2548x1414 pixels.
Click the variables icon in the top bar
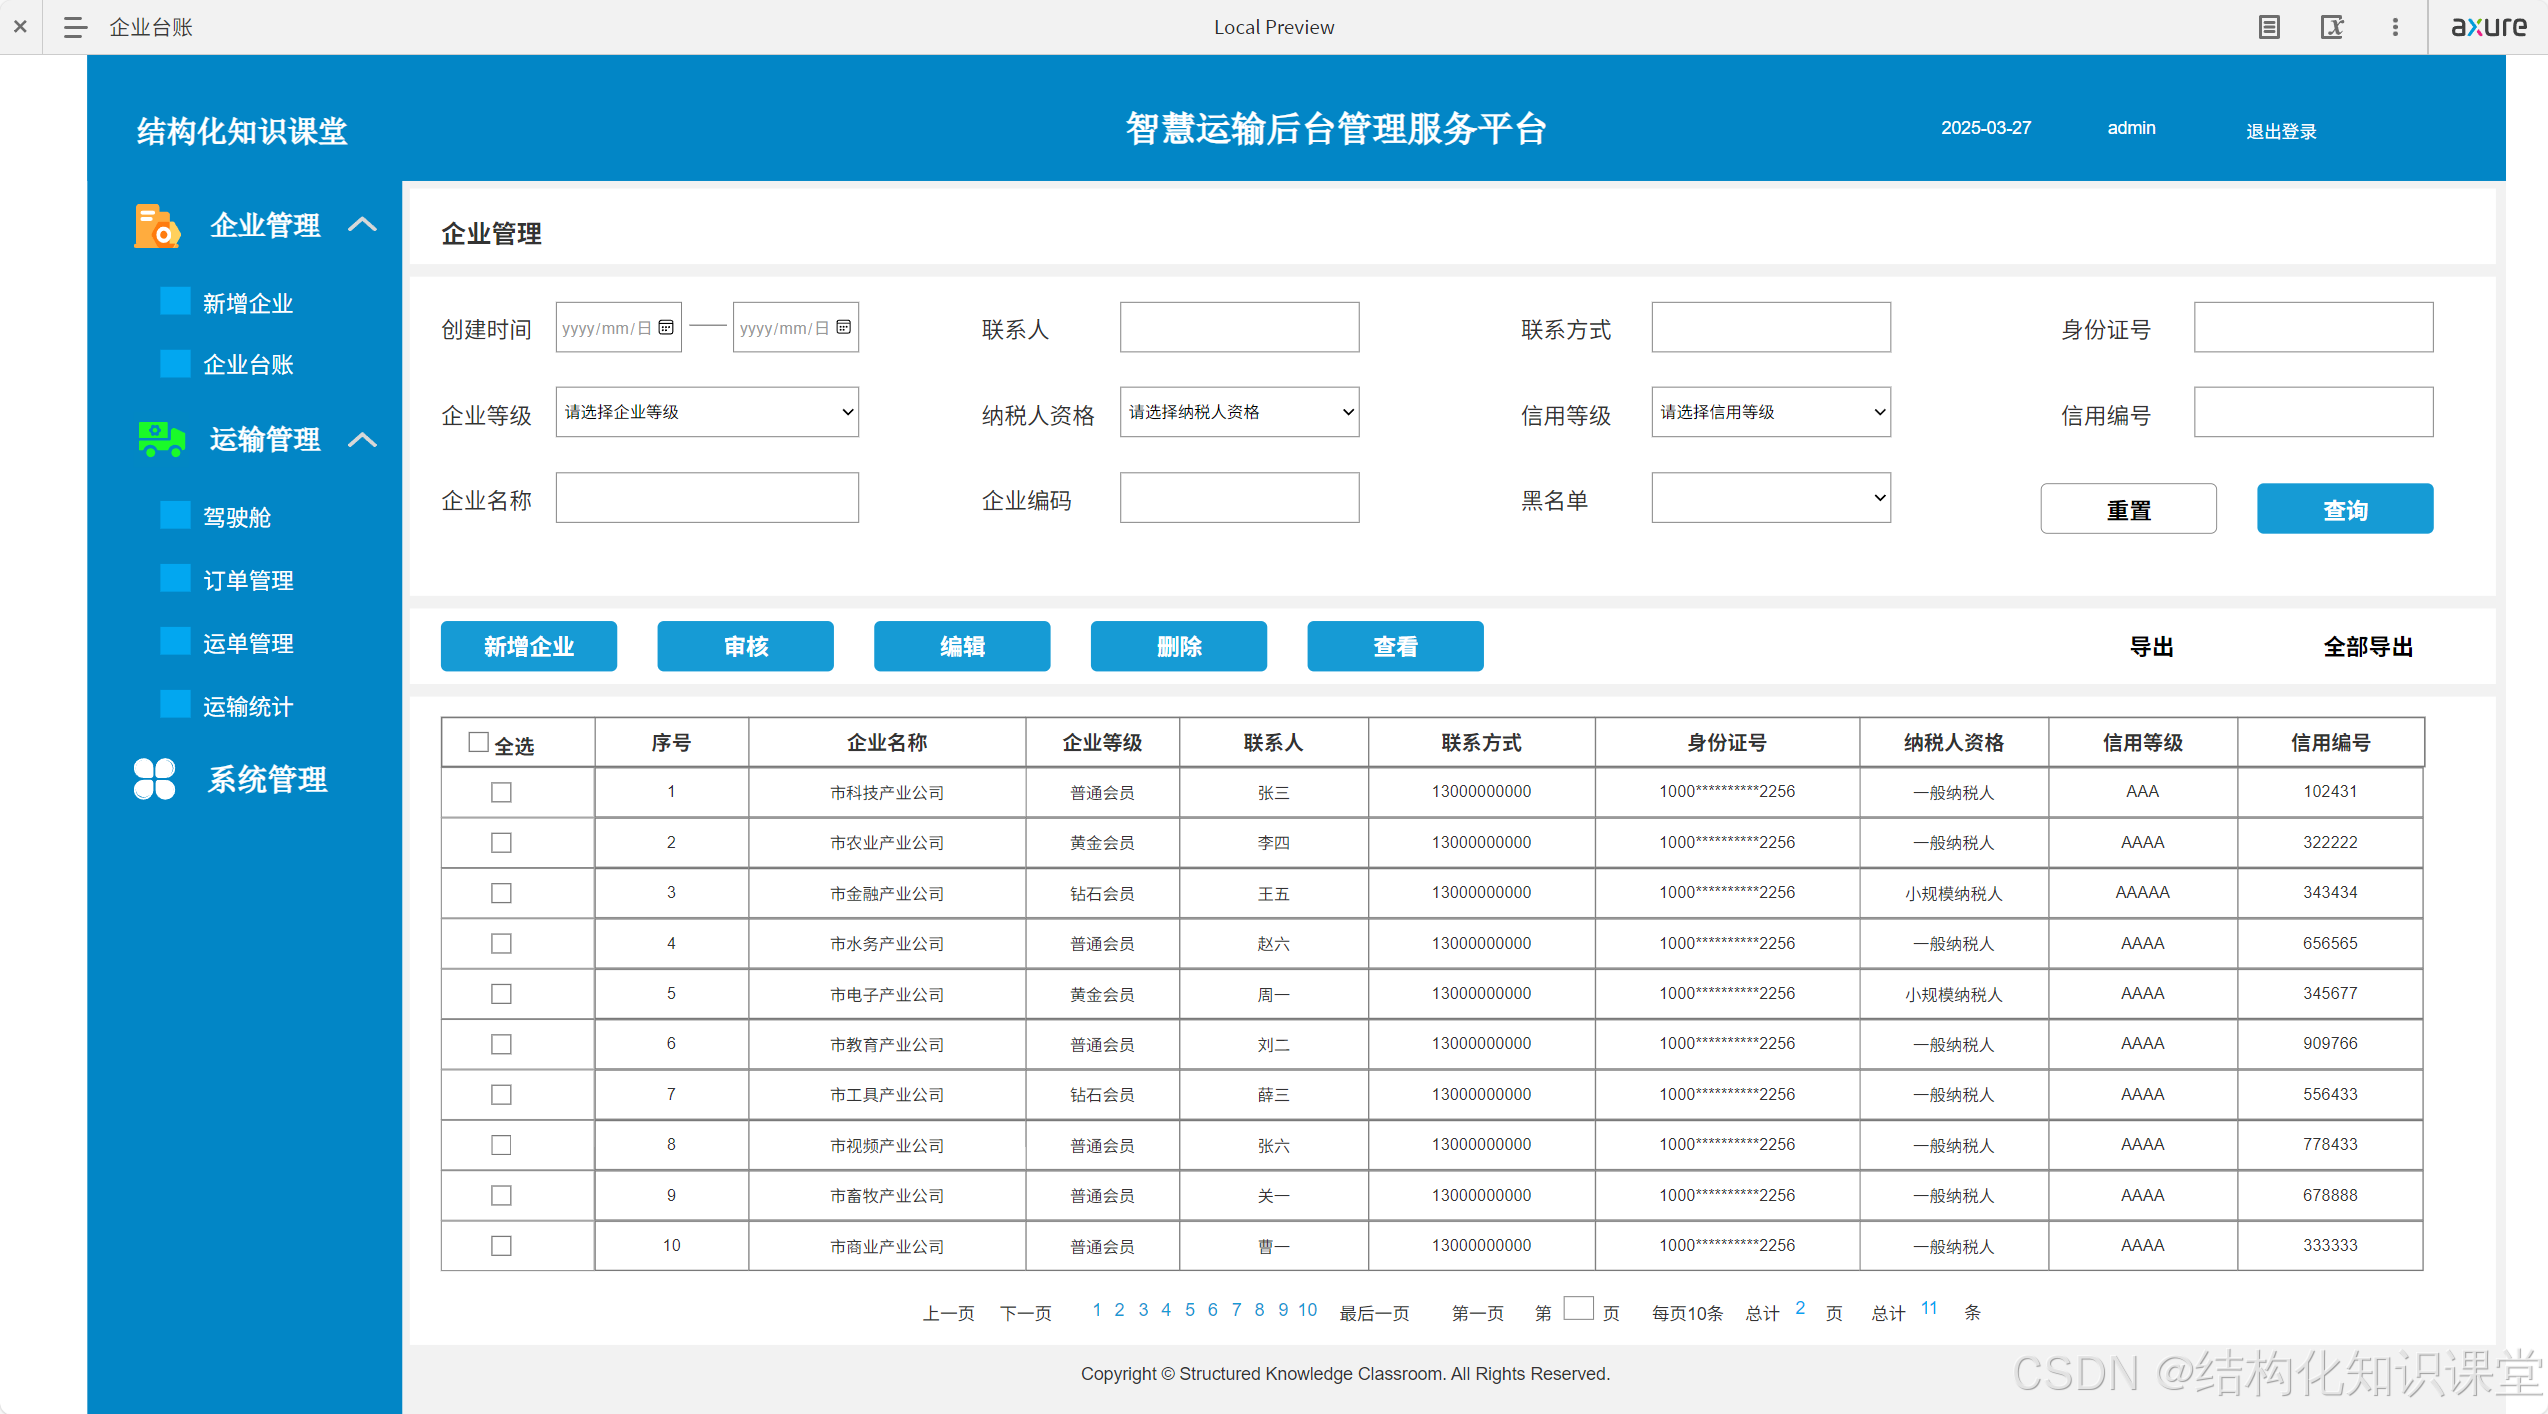coord(2331,27)
